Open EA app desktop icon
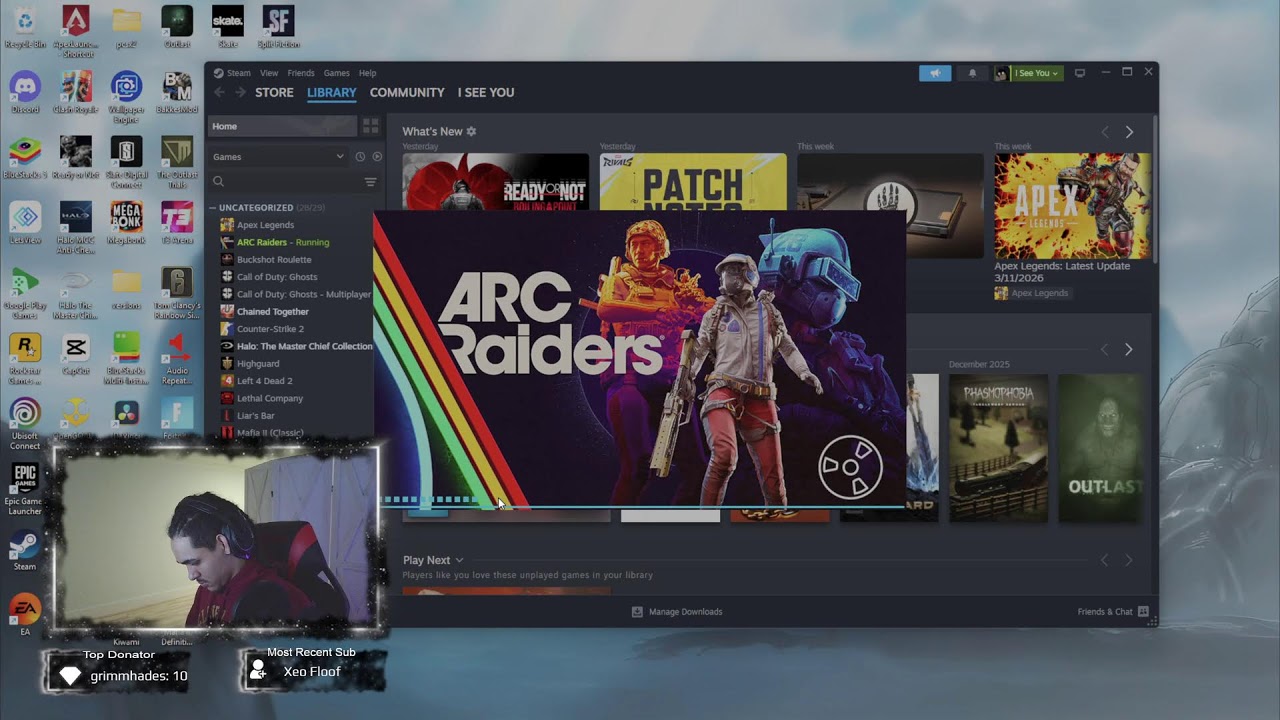This screenshot has height=720, width=1280. [x=25, y=615]
